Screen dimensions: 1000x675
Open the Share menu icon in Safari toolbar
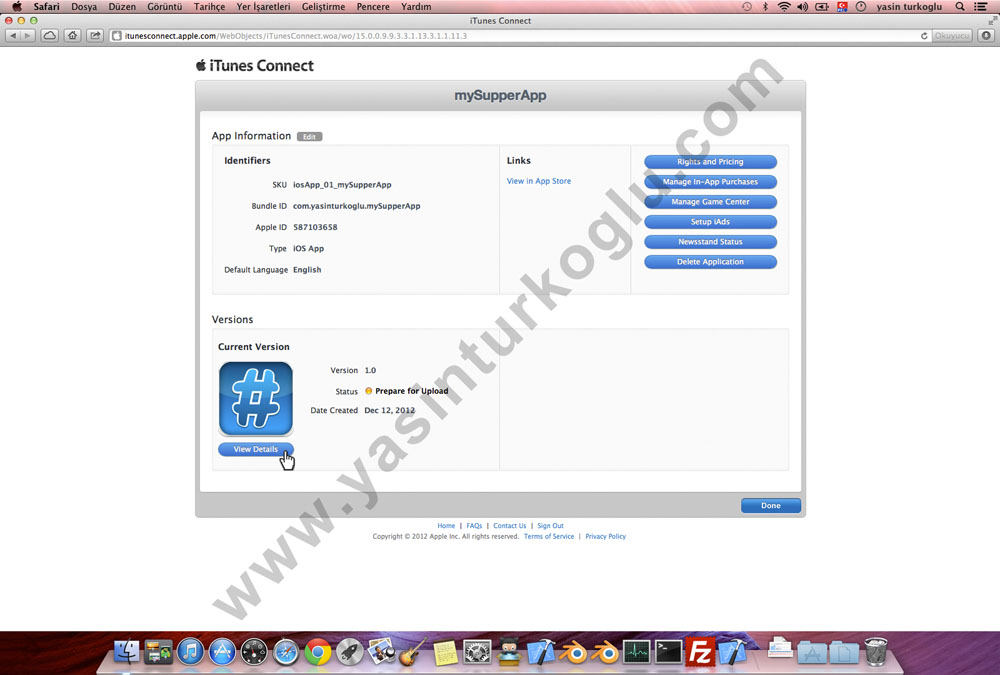[x=95, y=36]
